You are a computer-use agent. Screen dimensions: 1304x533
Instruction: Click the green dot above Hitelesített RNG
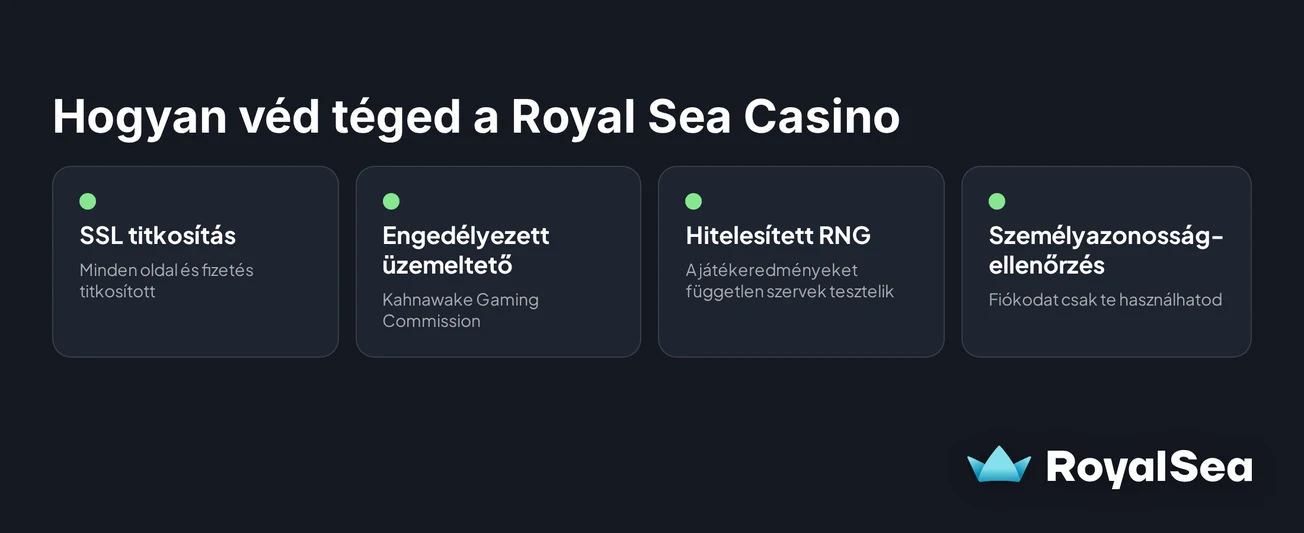click(x=694, y=202)
